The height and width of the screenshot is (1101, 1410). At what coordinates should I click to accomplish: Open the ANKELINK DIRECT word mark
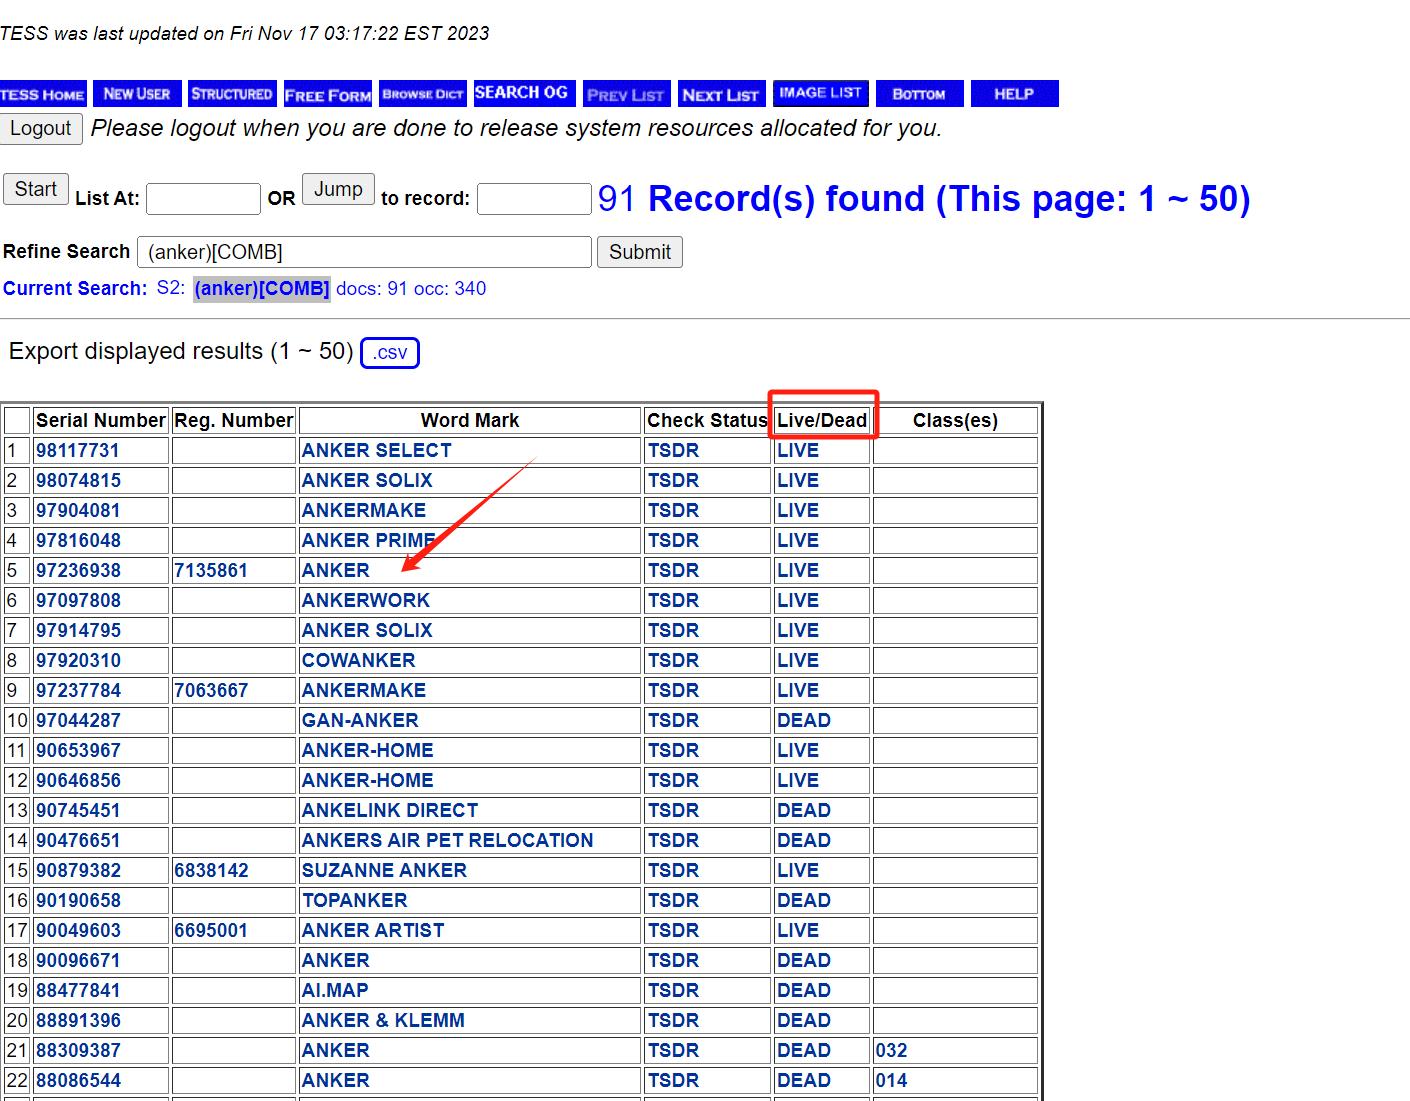pos(390,811)
